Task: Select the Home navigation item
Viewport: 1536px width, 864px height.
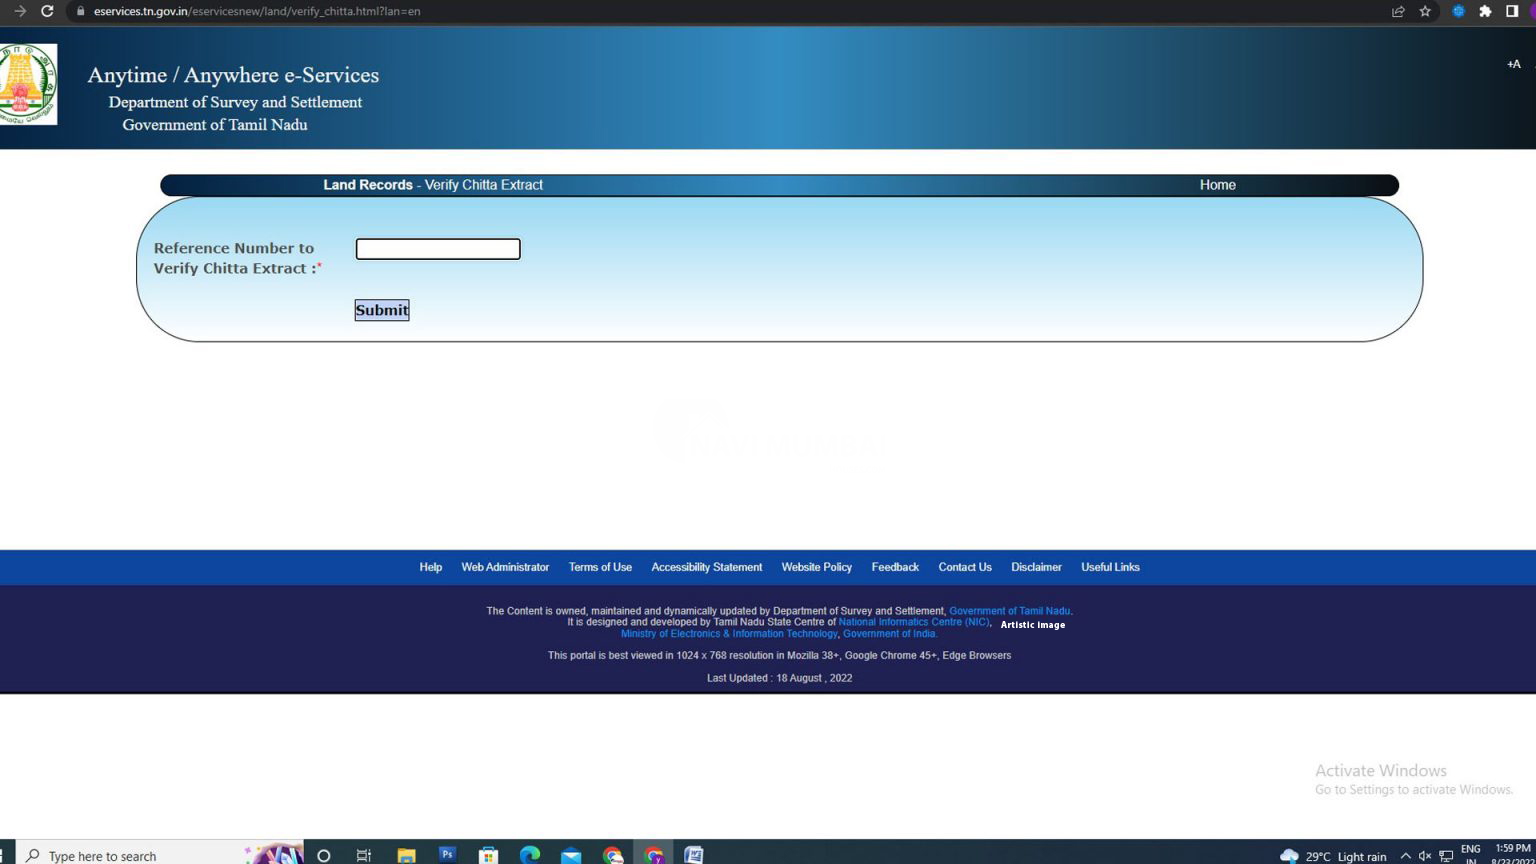Action: [1217, 185]
